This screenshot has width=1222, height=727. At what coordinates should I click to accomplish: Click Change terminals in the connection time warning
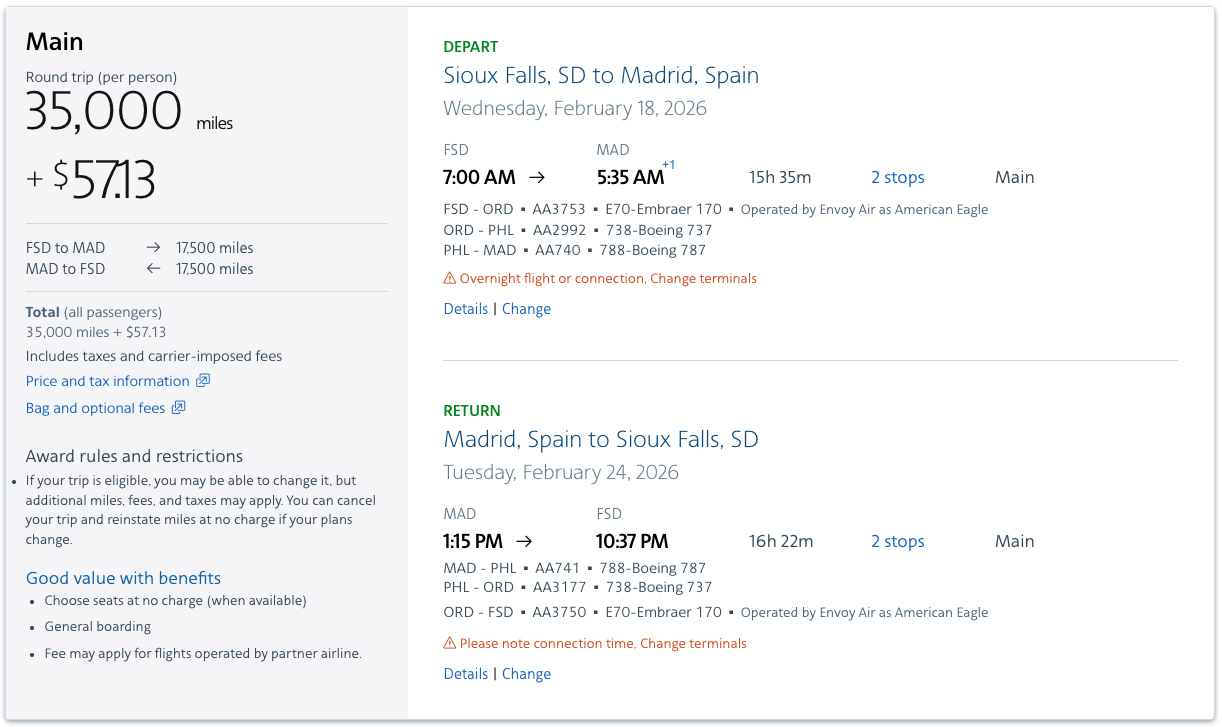tap(693, 642)
